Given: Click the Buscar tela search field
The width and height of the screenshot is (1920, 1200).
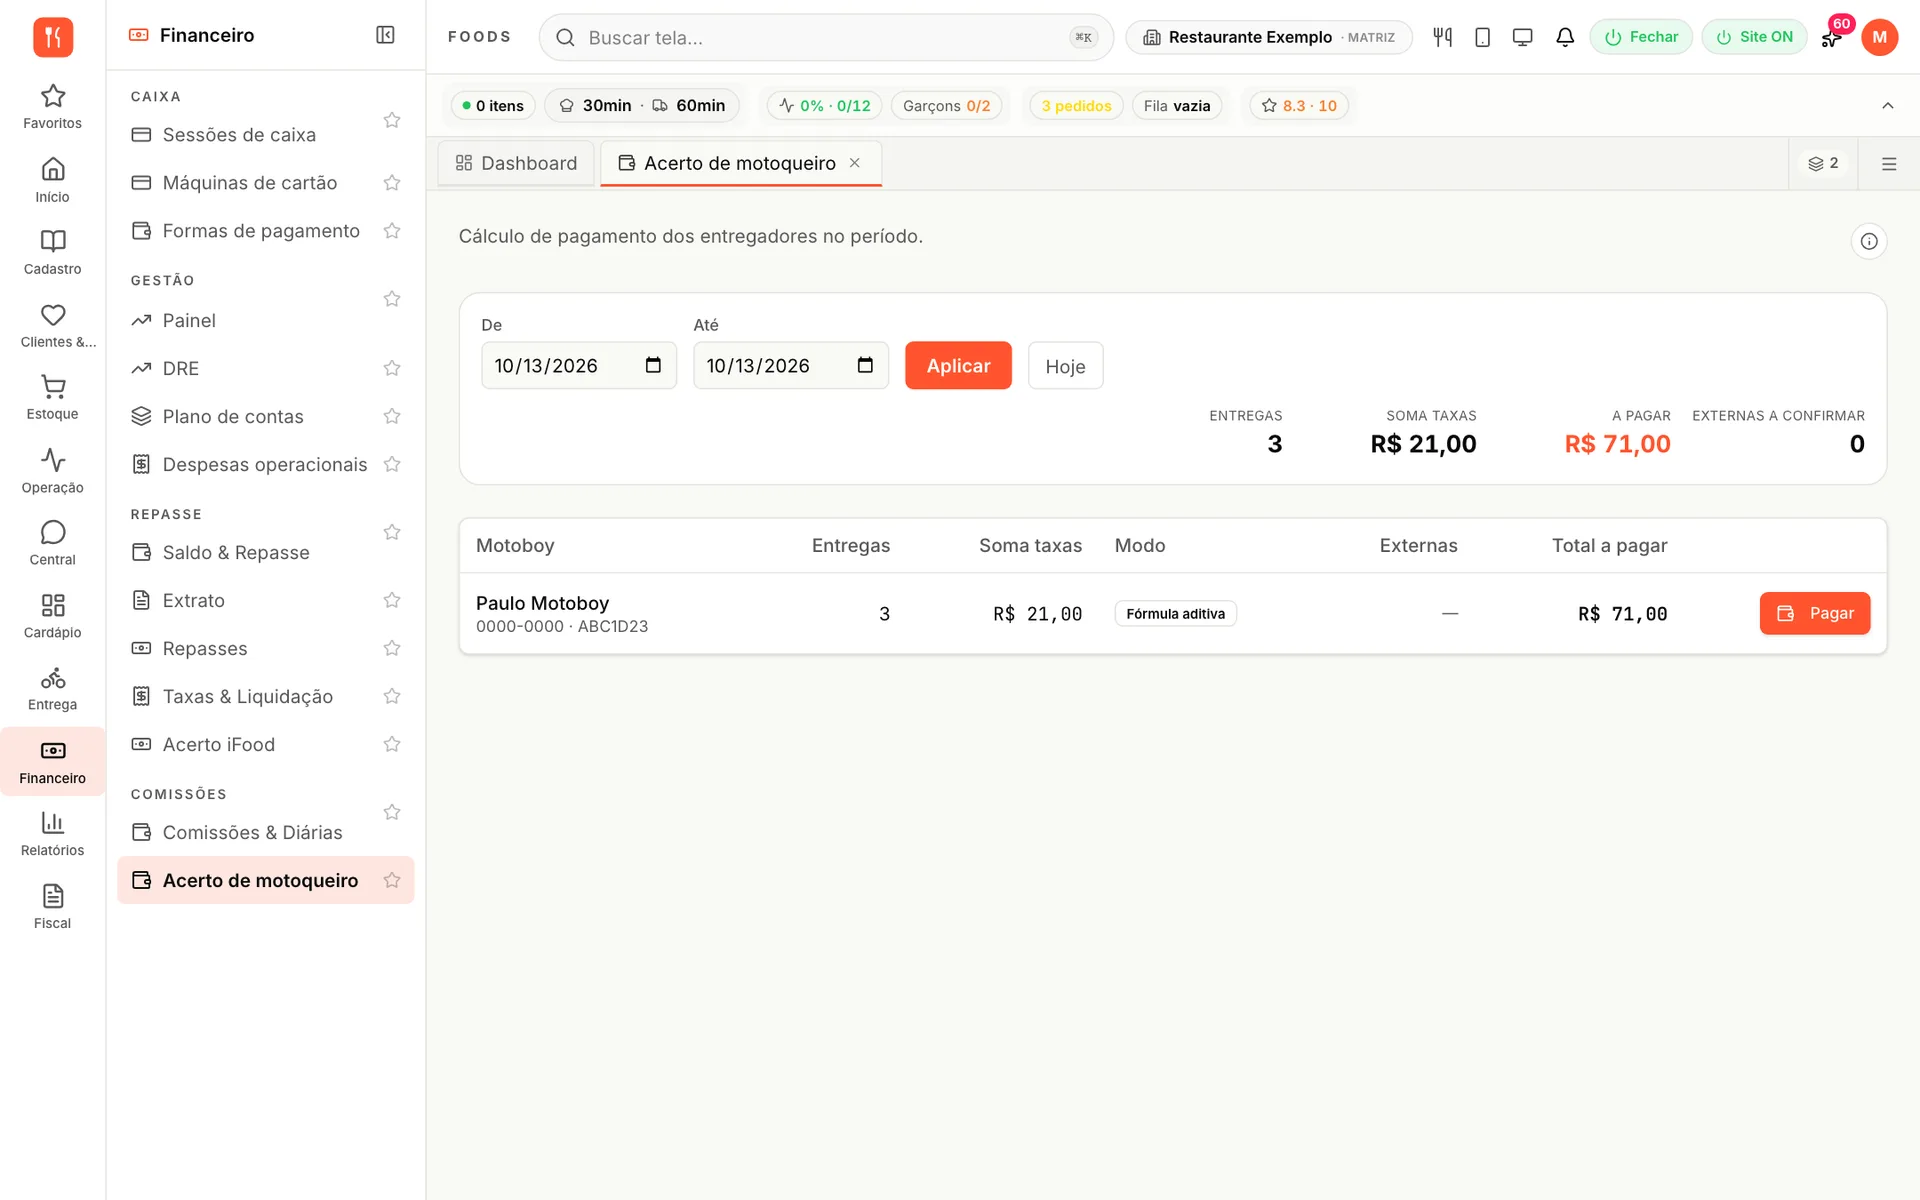Looking at the screenshot, I should click(826, 37).
